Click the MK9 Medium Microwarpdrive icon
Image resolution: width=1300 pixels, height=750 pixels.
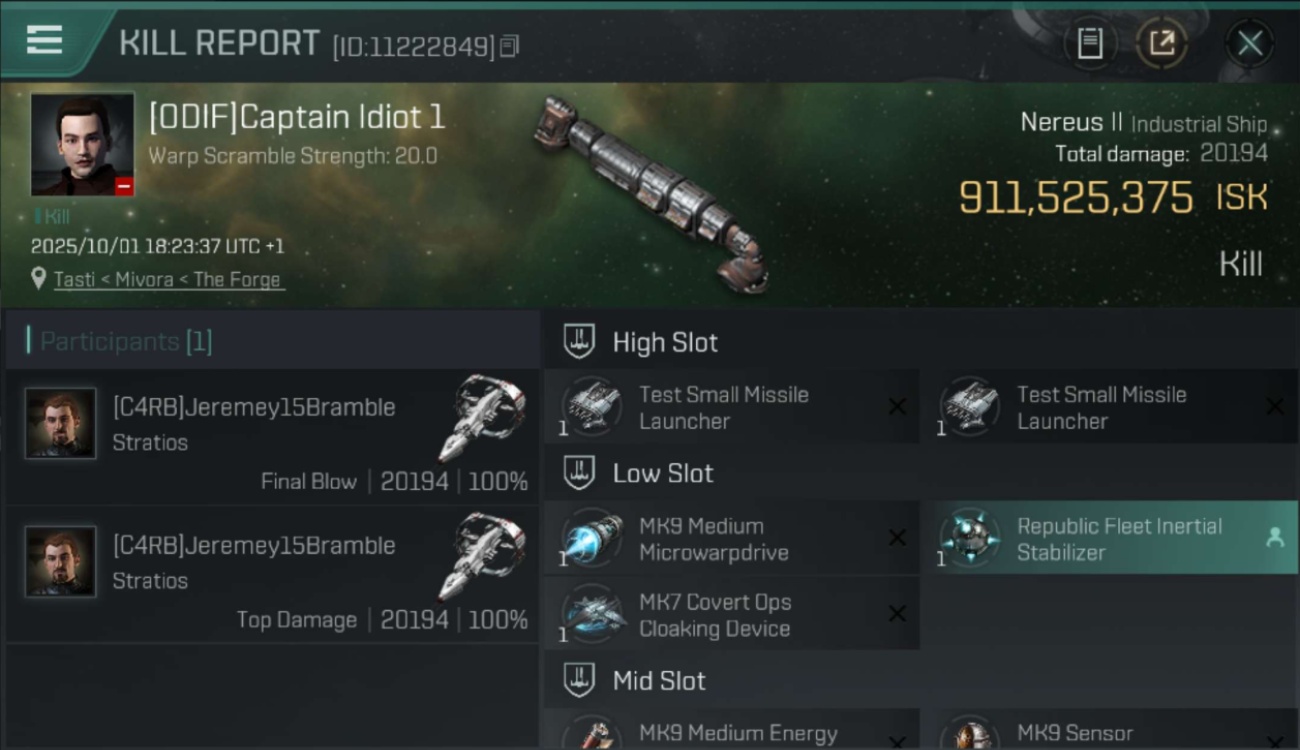591,538
